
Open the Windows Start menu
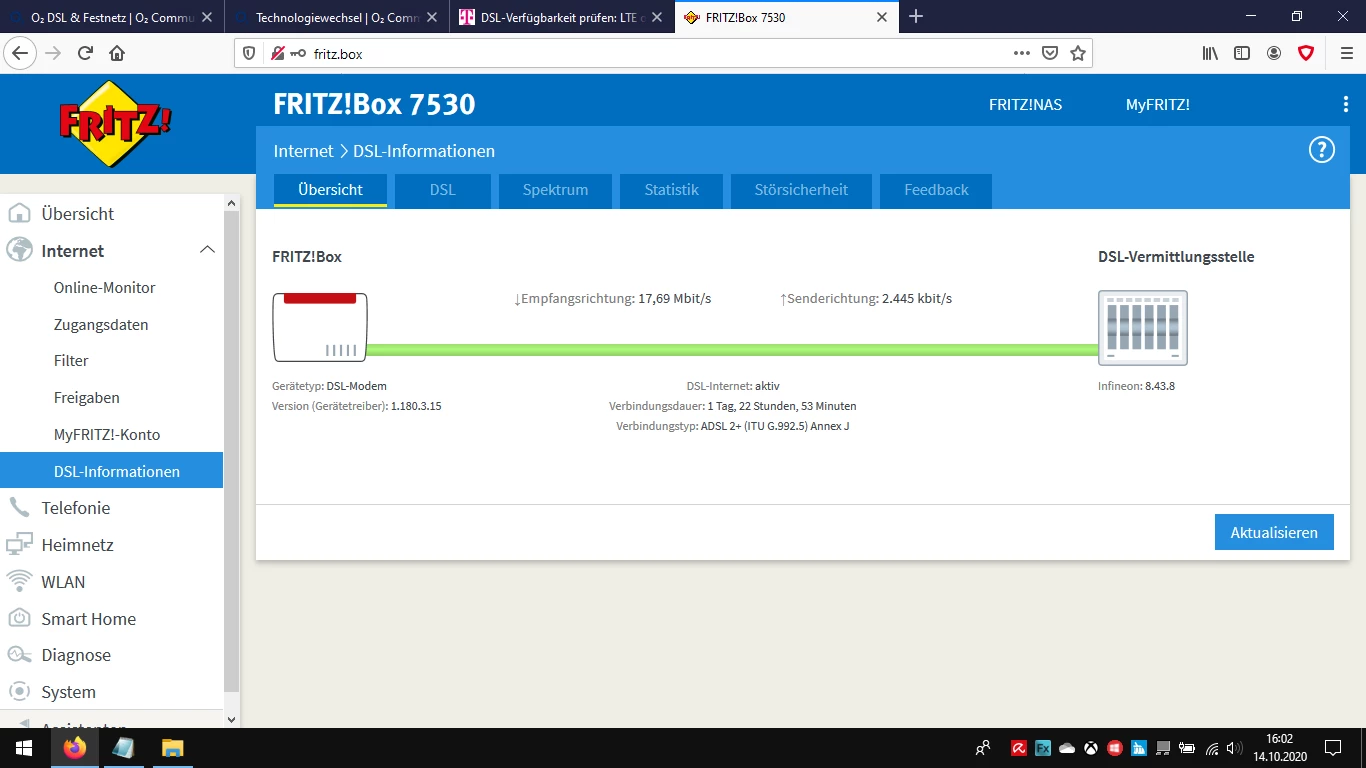coord(24,748)
